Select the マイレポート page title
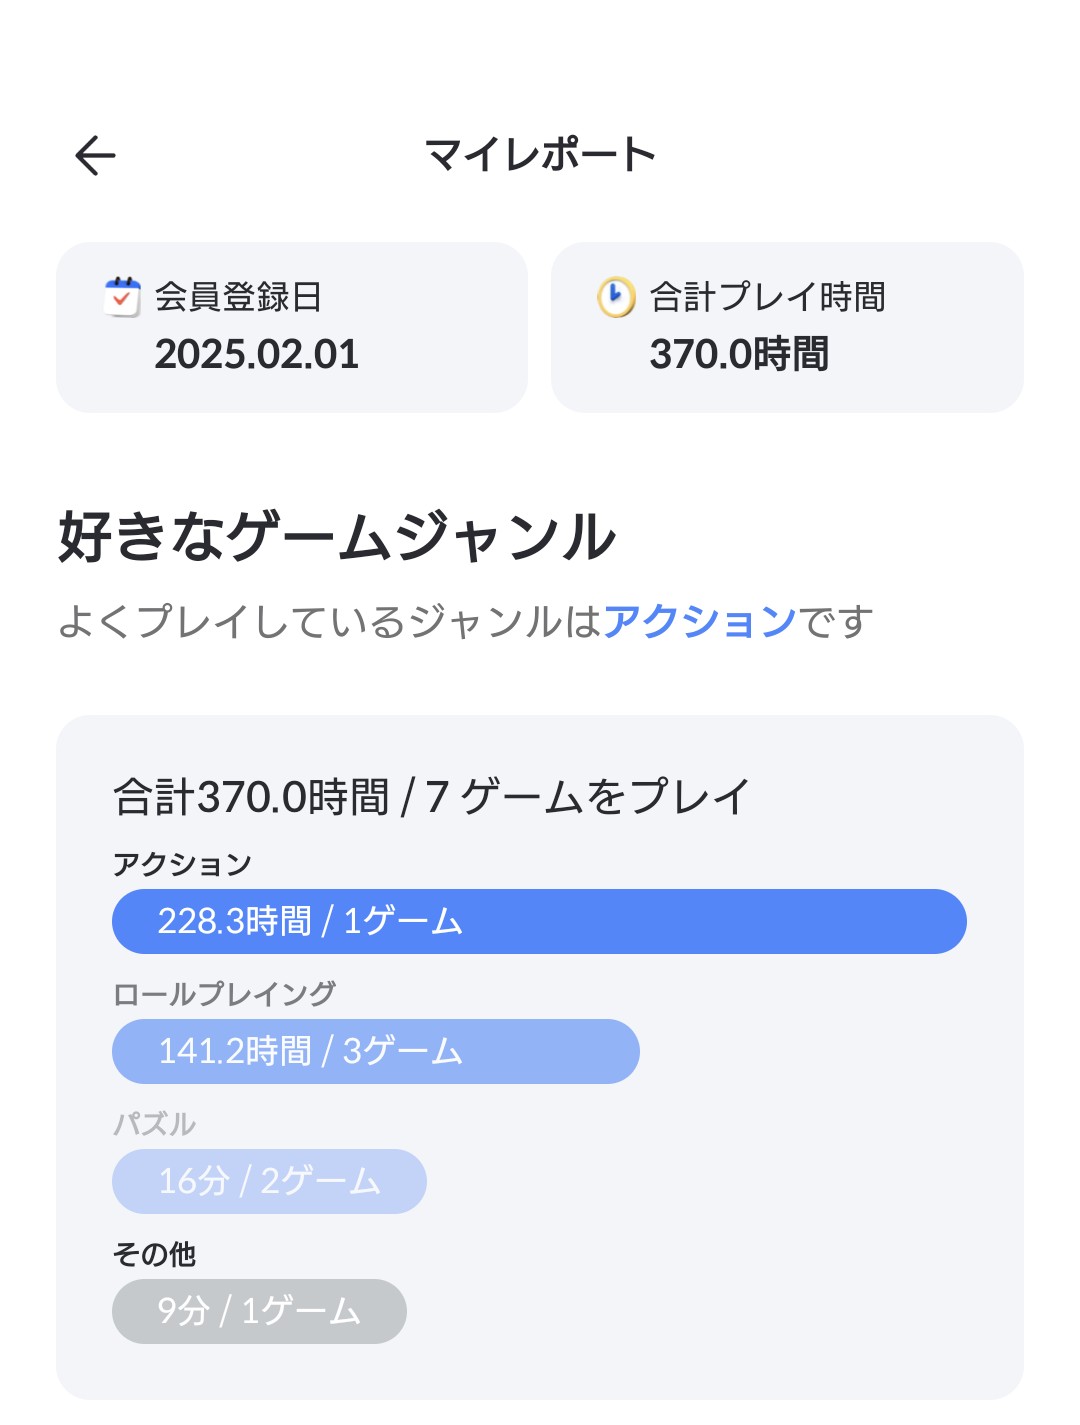Image resolution: width=1080 pixels, height=1425 pixels. point(540,155)
